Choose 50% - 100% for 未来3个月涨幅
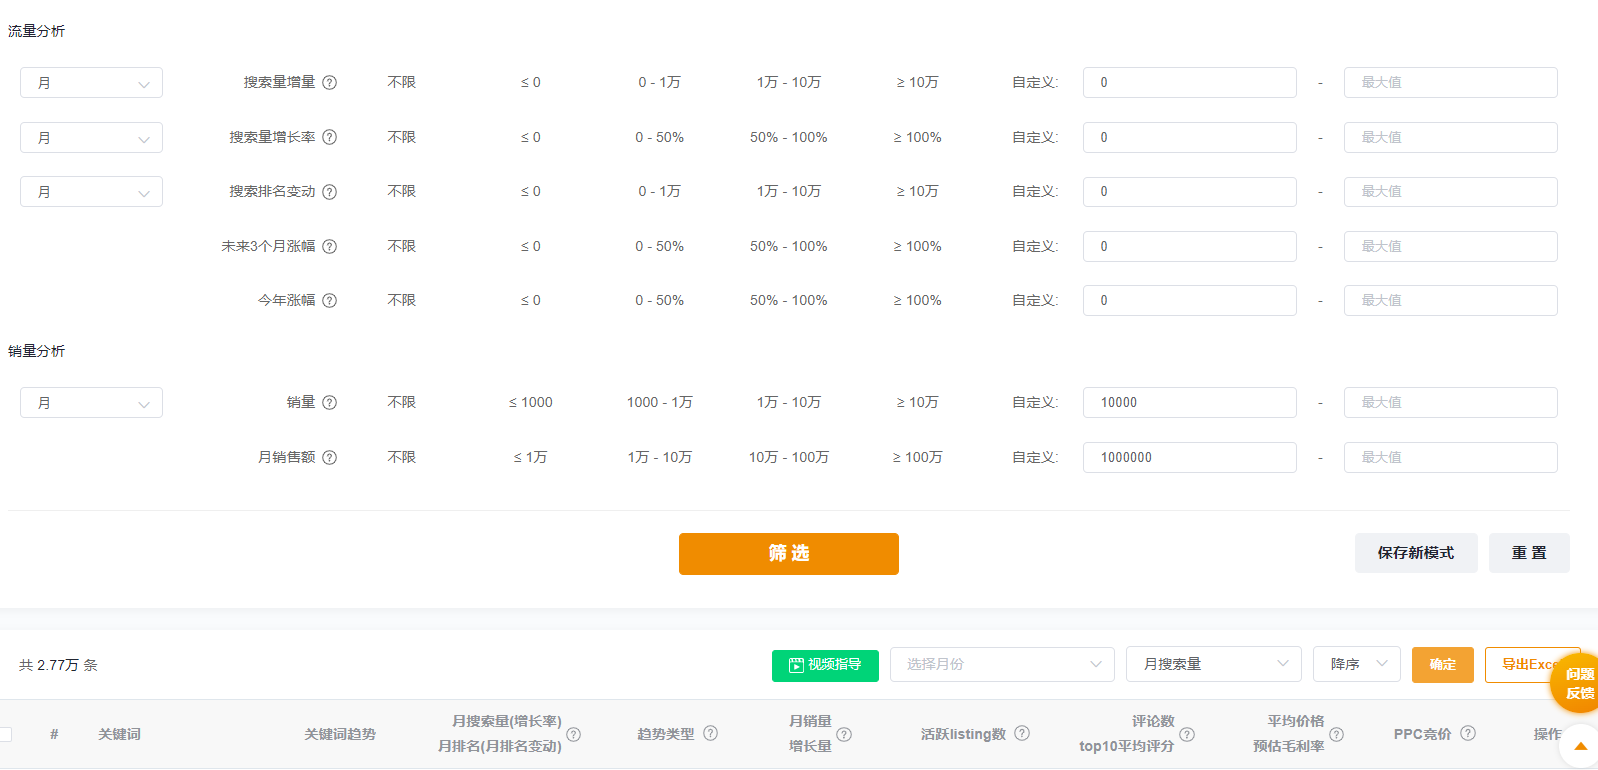1598x770 pixels. point(788,246)
